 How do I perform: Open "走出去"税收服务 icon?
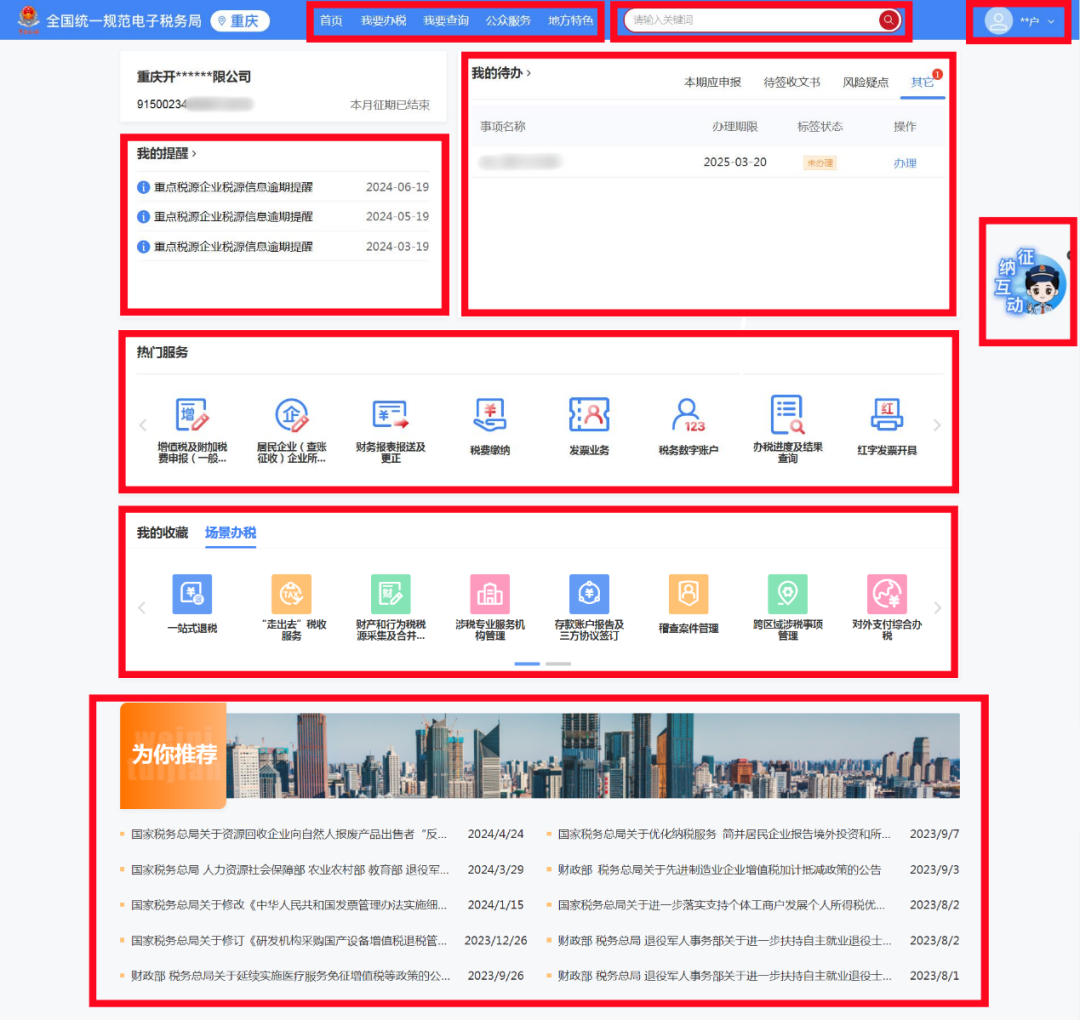coord(291,594)
